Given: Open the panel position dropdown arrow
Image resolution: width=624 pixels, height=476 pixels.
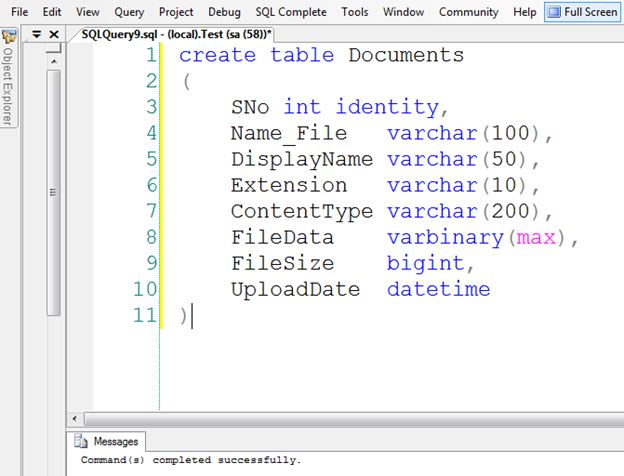Looking at the screenshot, I should (37, 35).
